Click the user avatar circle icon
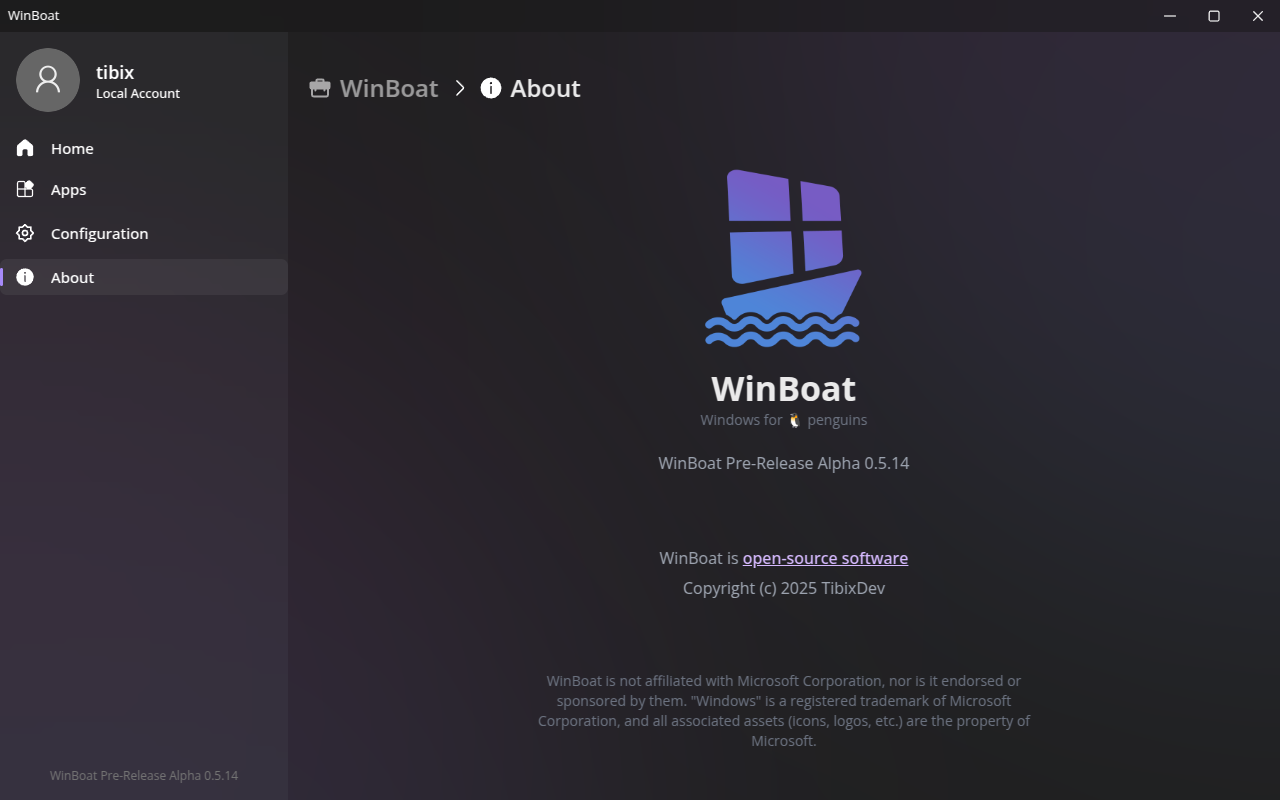The image size is (1280, 800). (47, 80)
